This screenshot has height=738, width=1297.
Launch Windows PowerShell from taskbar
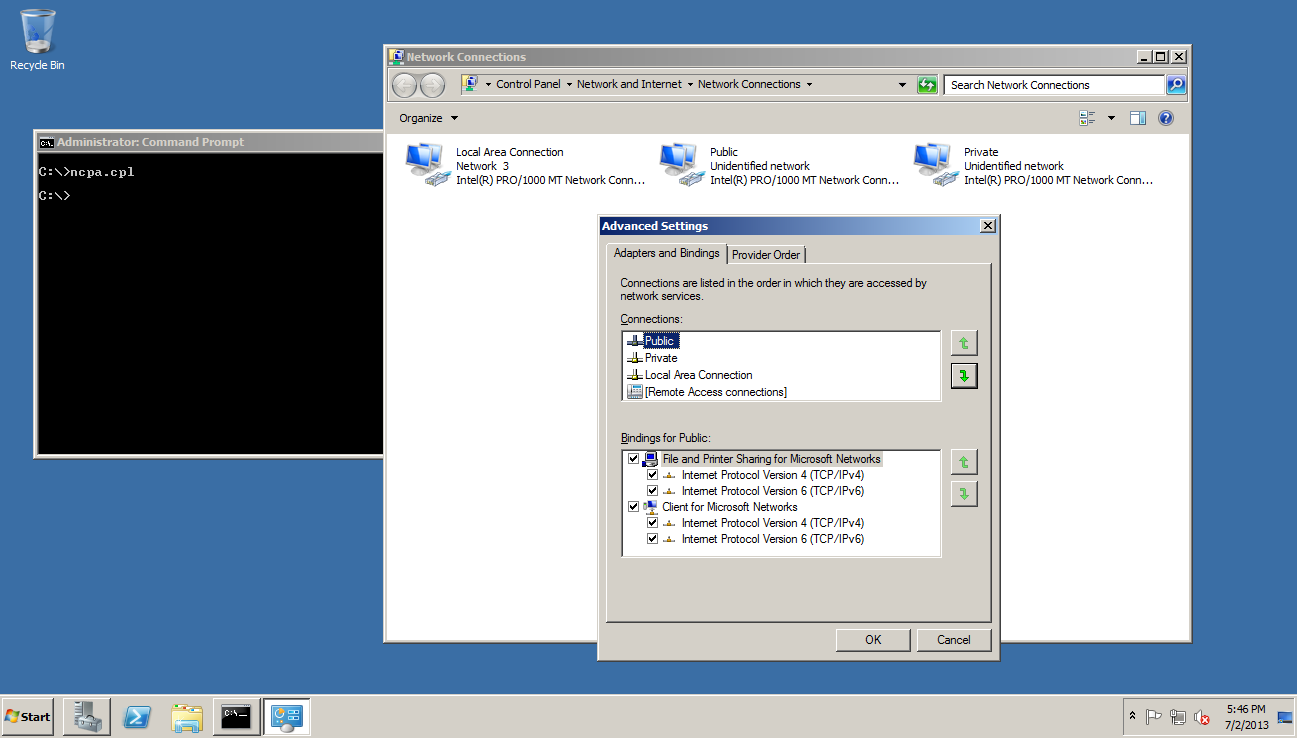(137, 716)
